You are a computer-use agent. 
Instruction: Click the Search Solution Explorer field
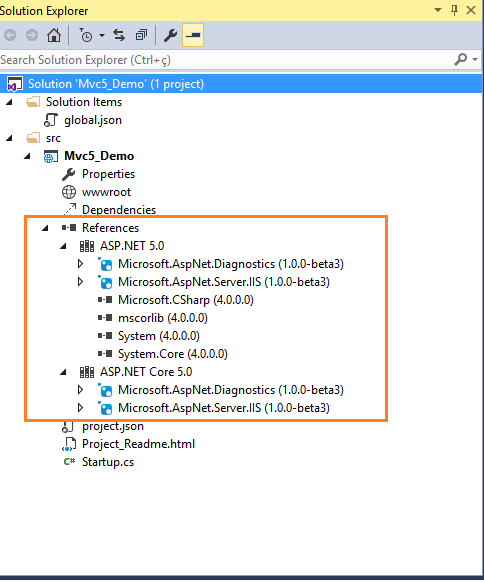click(225, 60)
